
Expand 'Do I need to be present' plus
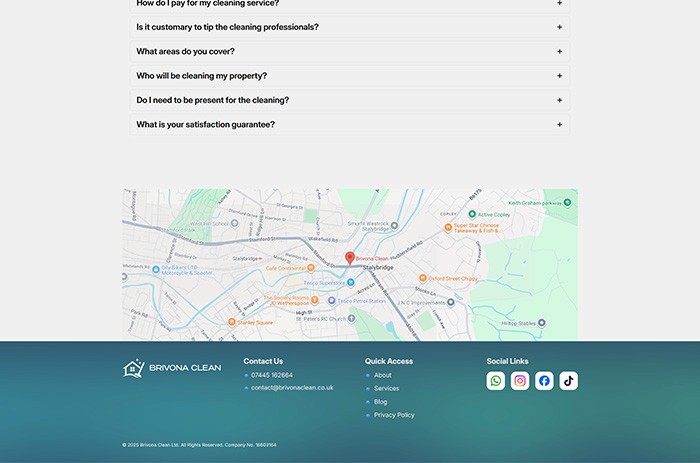(559, 100)
